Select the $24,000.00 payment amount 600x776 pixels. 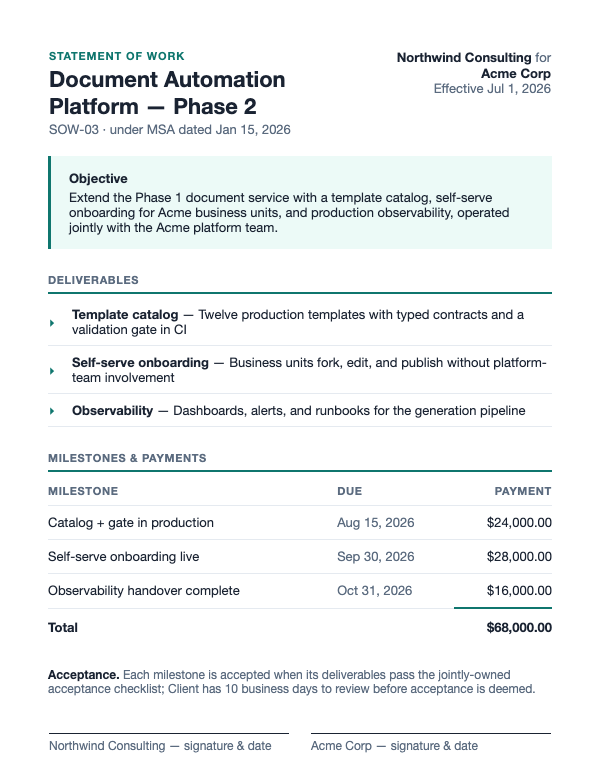(x=519, y=523)
